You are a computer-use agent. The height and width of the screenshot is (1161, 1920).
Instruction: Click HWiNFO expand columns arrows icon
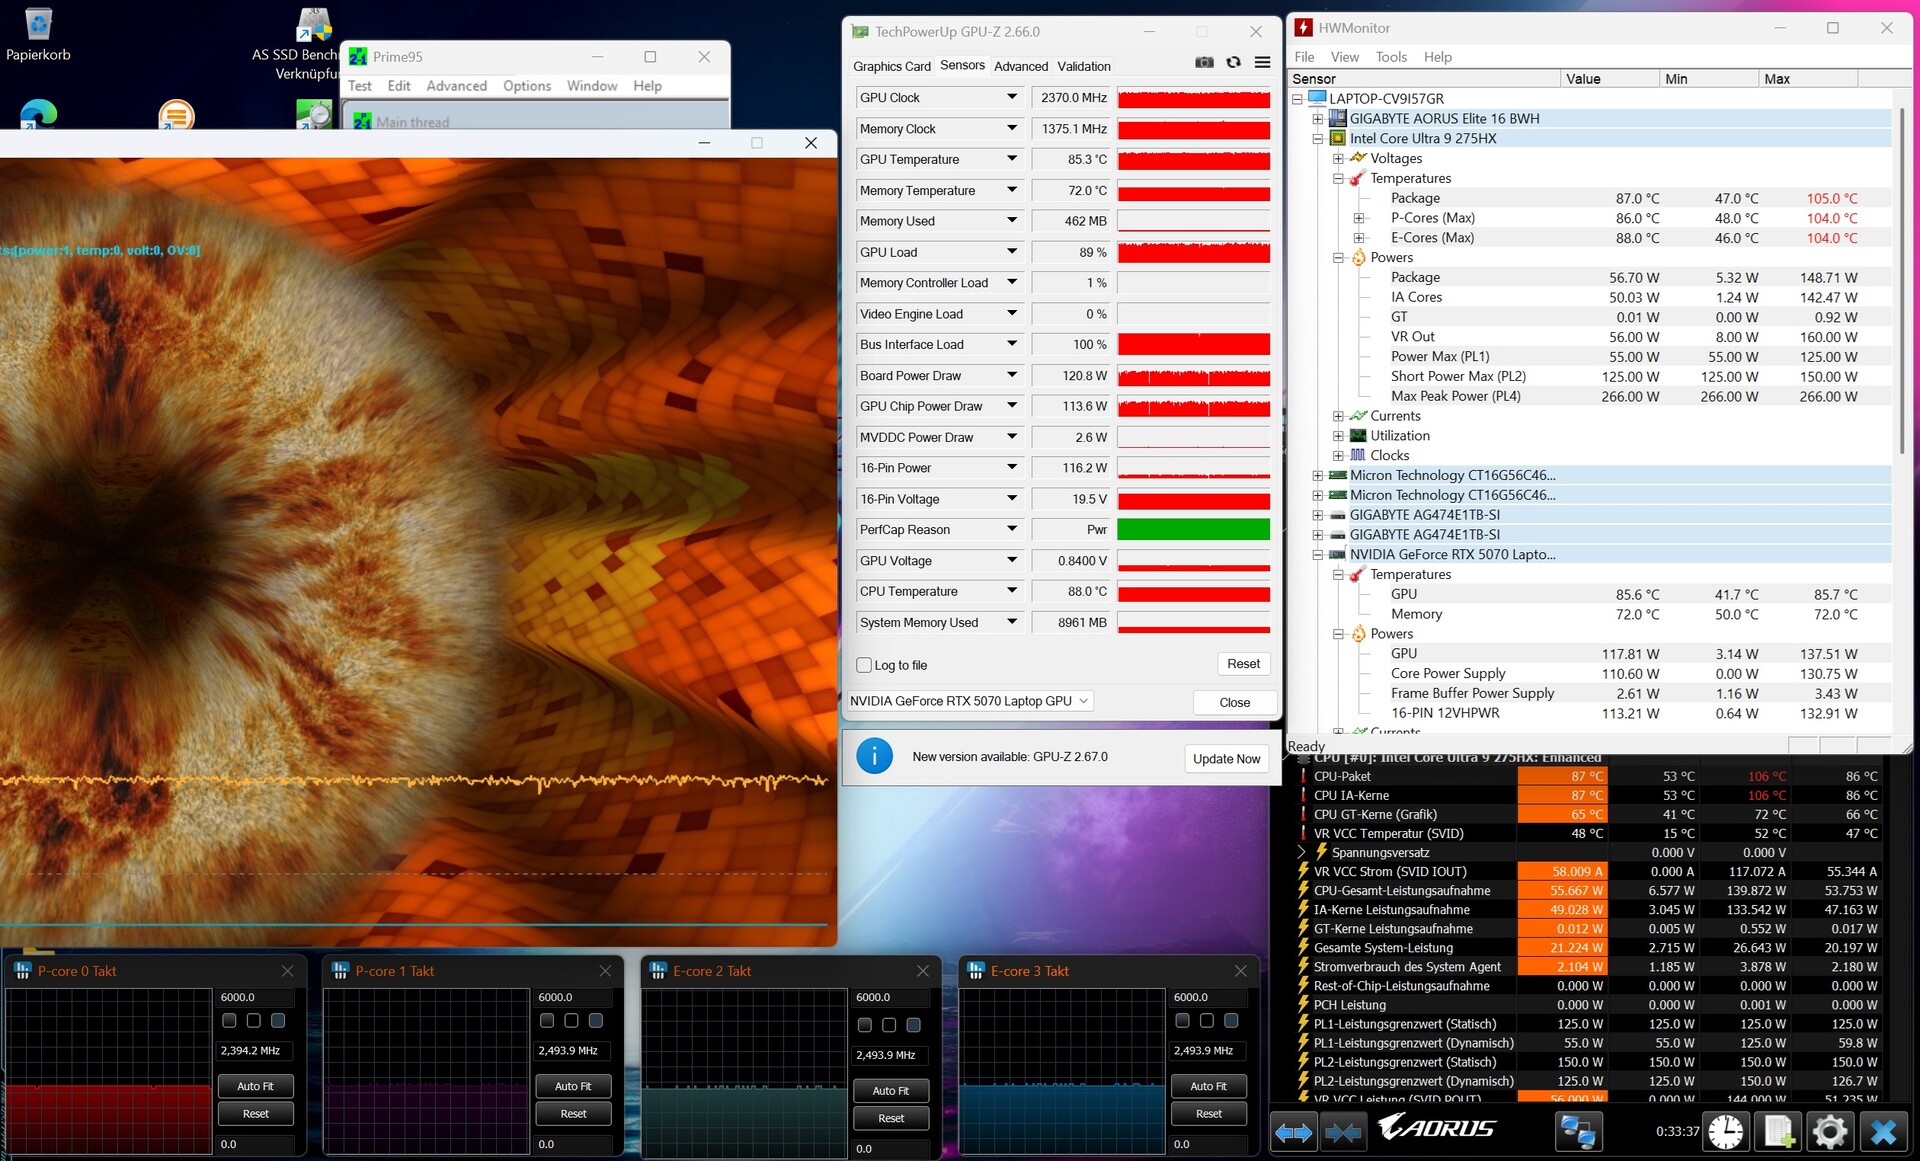pos(1293,1133)
